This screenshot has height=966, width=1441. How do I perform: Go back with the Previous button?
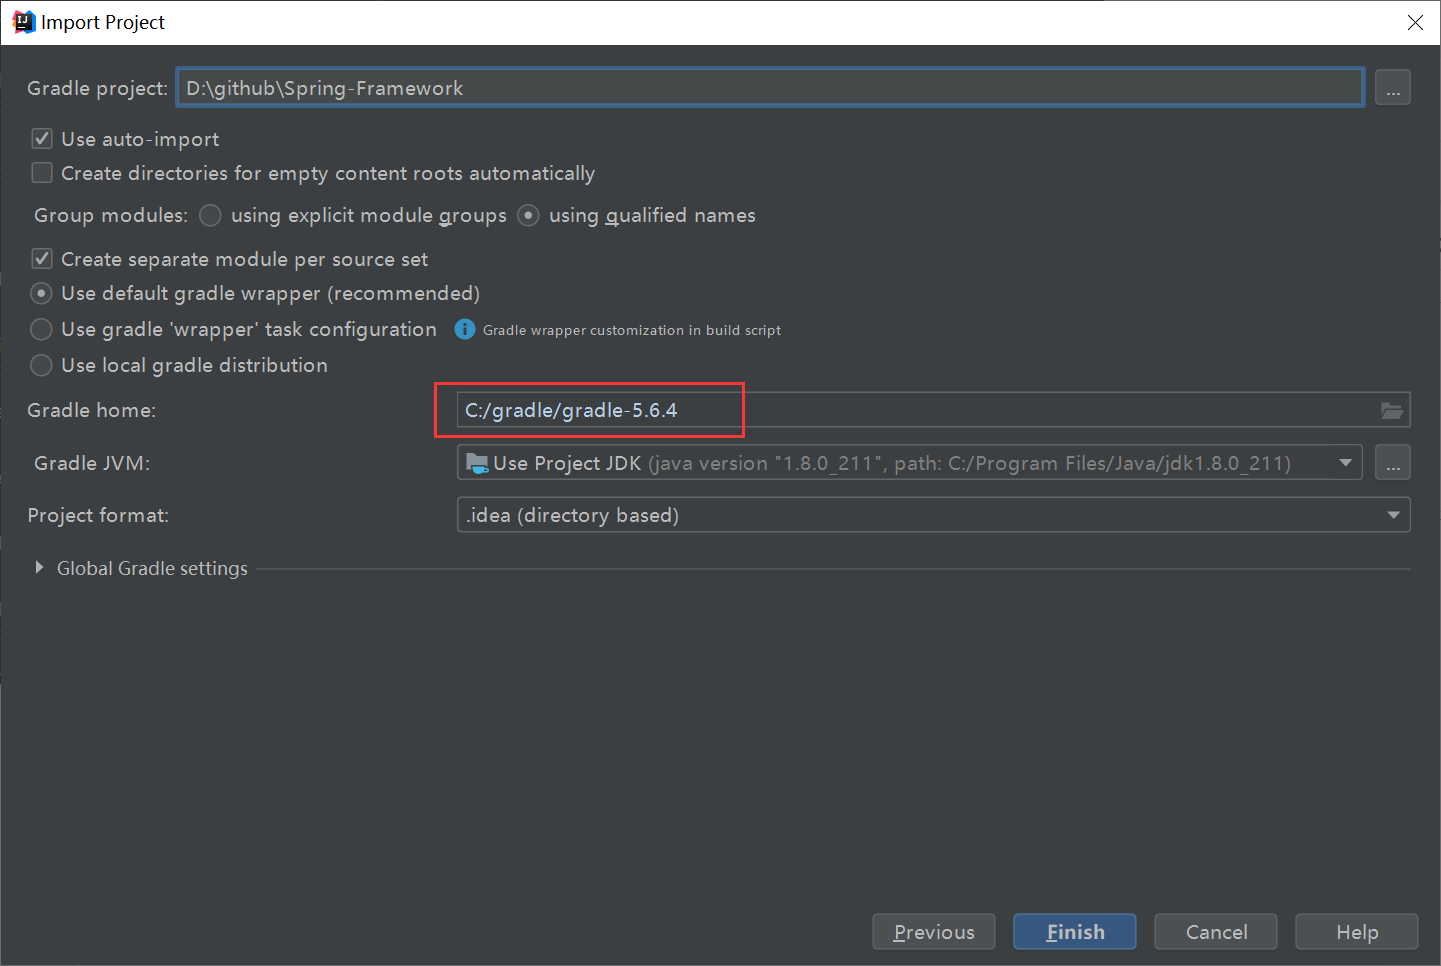(933, 932)
